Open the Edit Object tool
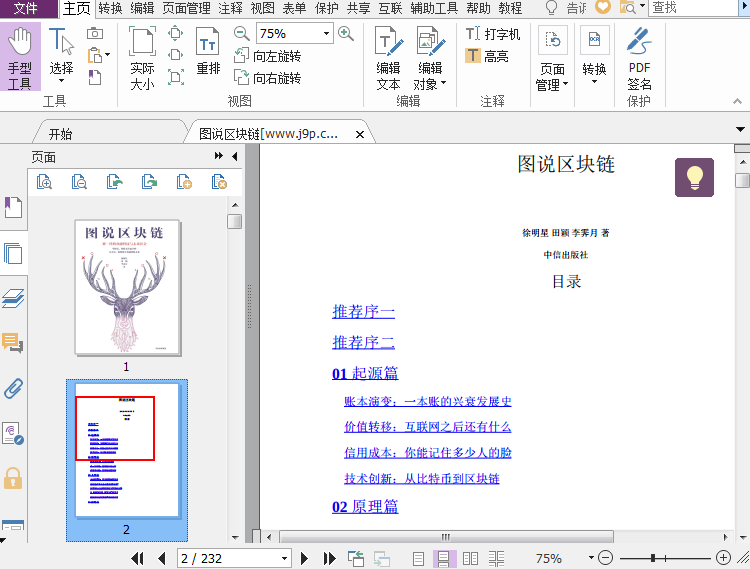Image resolution: width=750 pixels, height=569 pixels. tap(430, 58)
